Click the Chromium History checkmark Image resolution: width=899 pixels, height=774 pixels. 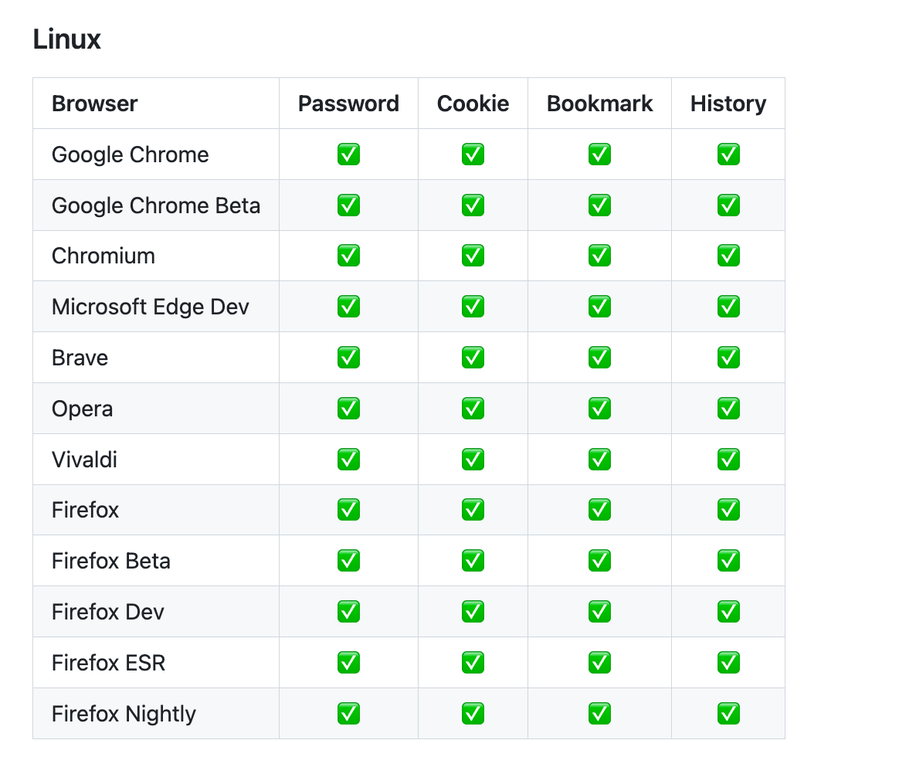pos(729,256)
